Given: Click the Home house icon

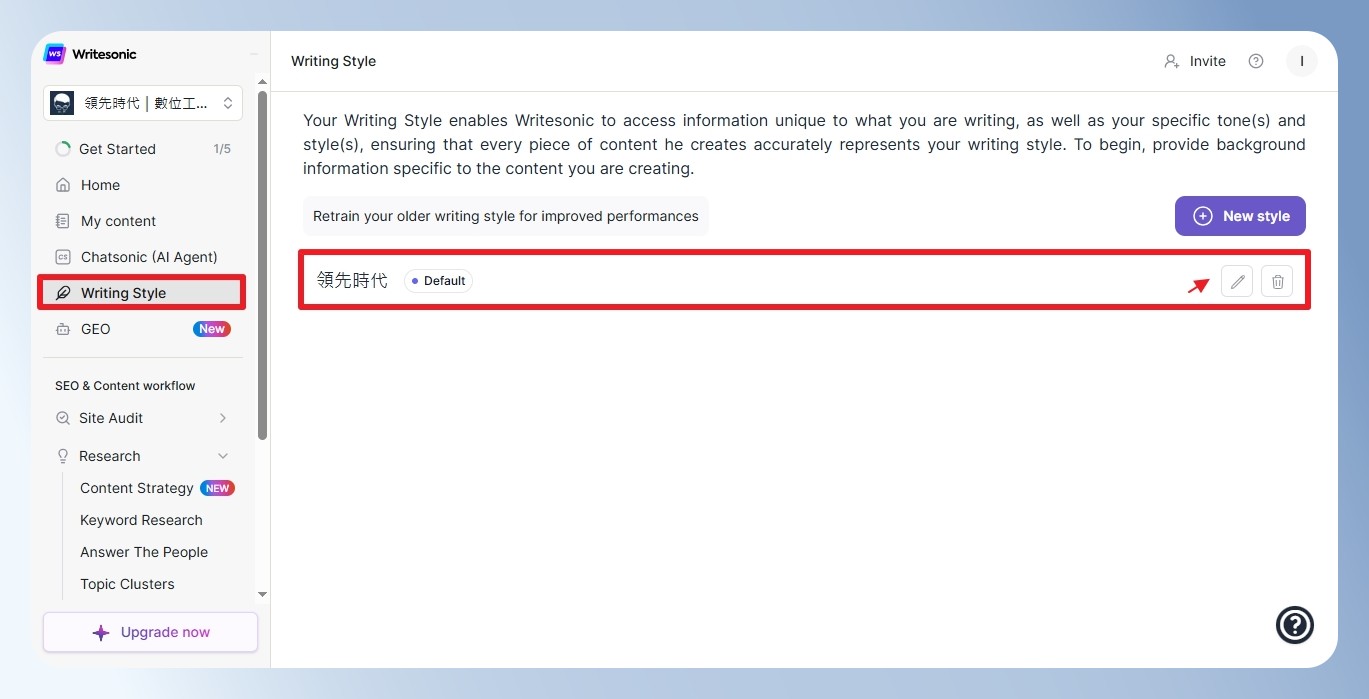Looking at the screenshot, I should (63, 185).
